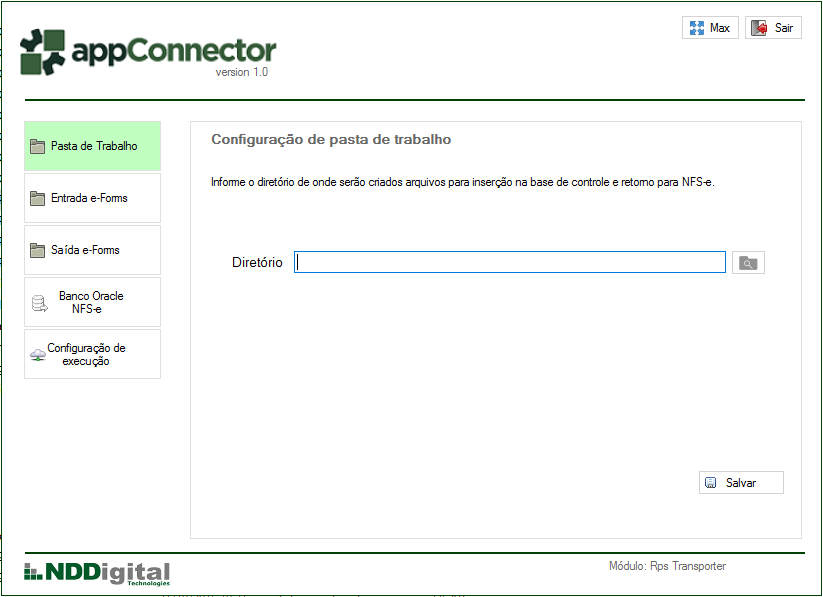823x597 pixels.
Task: Click the browse folder icon beside Diretório
Action: (x=748, y=263)
